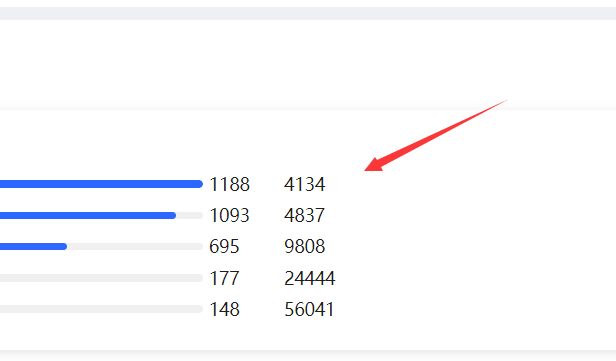Select the value 1093
The image size is (616, 361).
(229, 215)
